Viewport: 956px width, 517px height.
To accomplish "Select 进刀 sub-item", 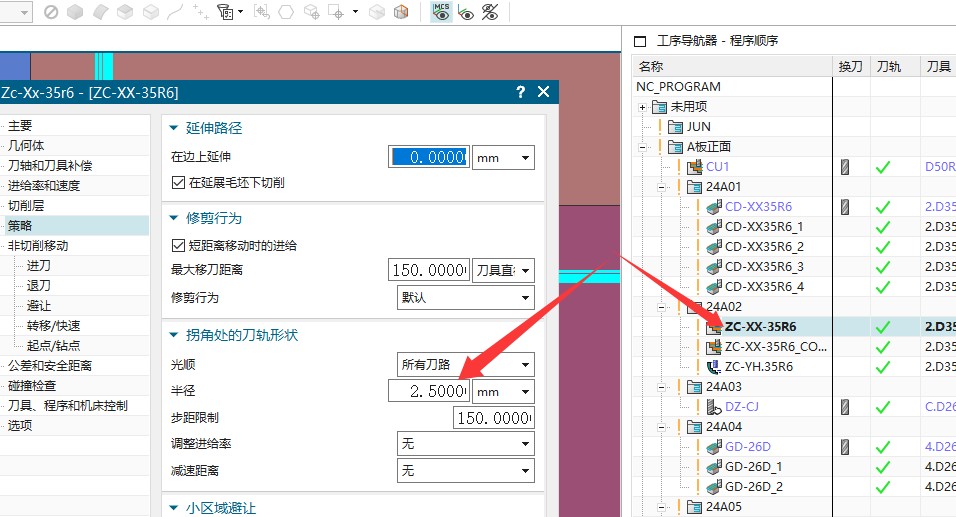I will pos(39,266).
